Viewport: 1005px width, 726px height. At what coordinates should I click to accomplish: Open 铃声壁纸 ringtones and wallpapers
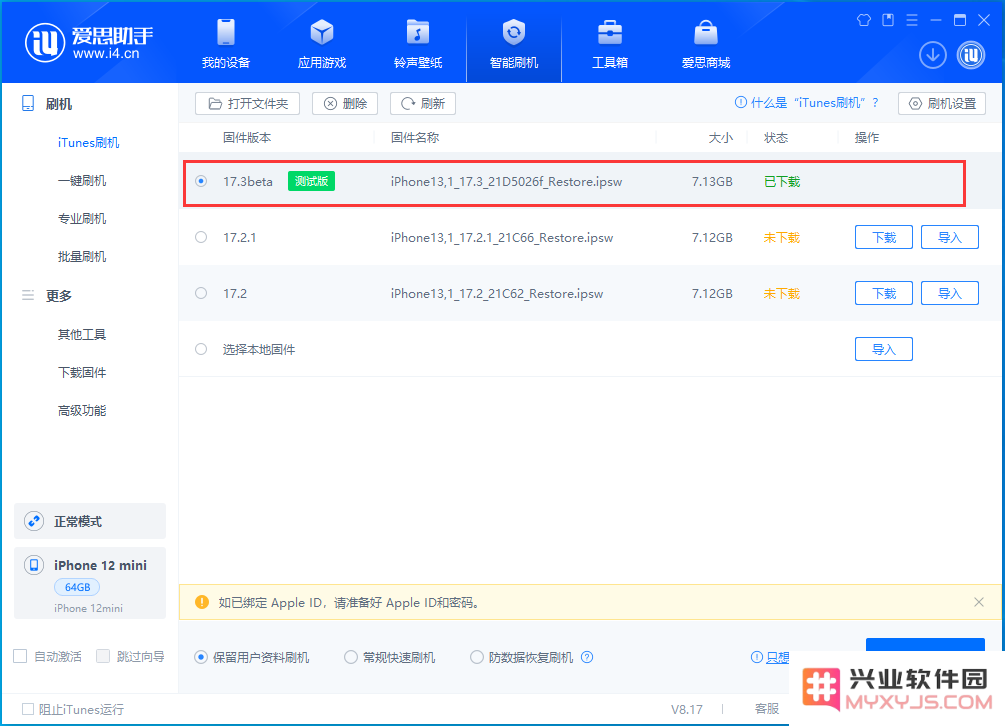click(418, 44)
